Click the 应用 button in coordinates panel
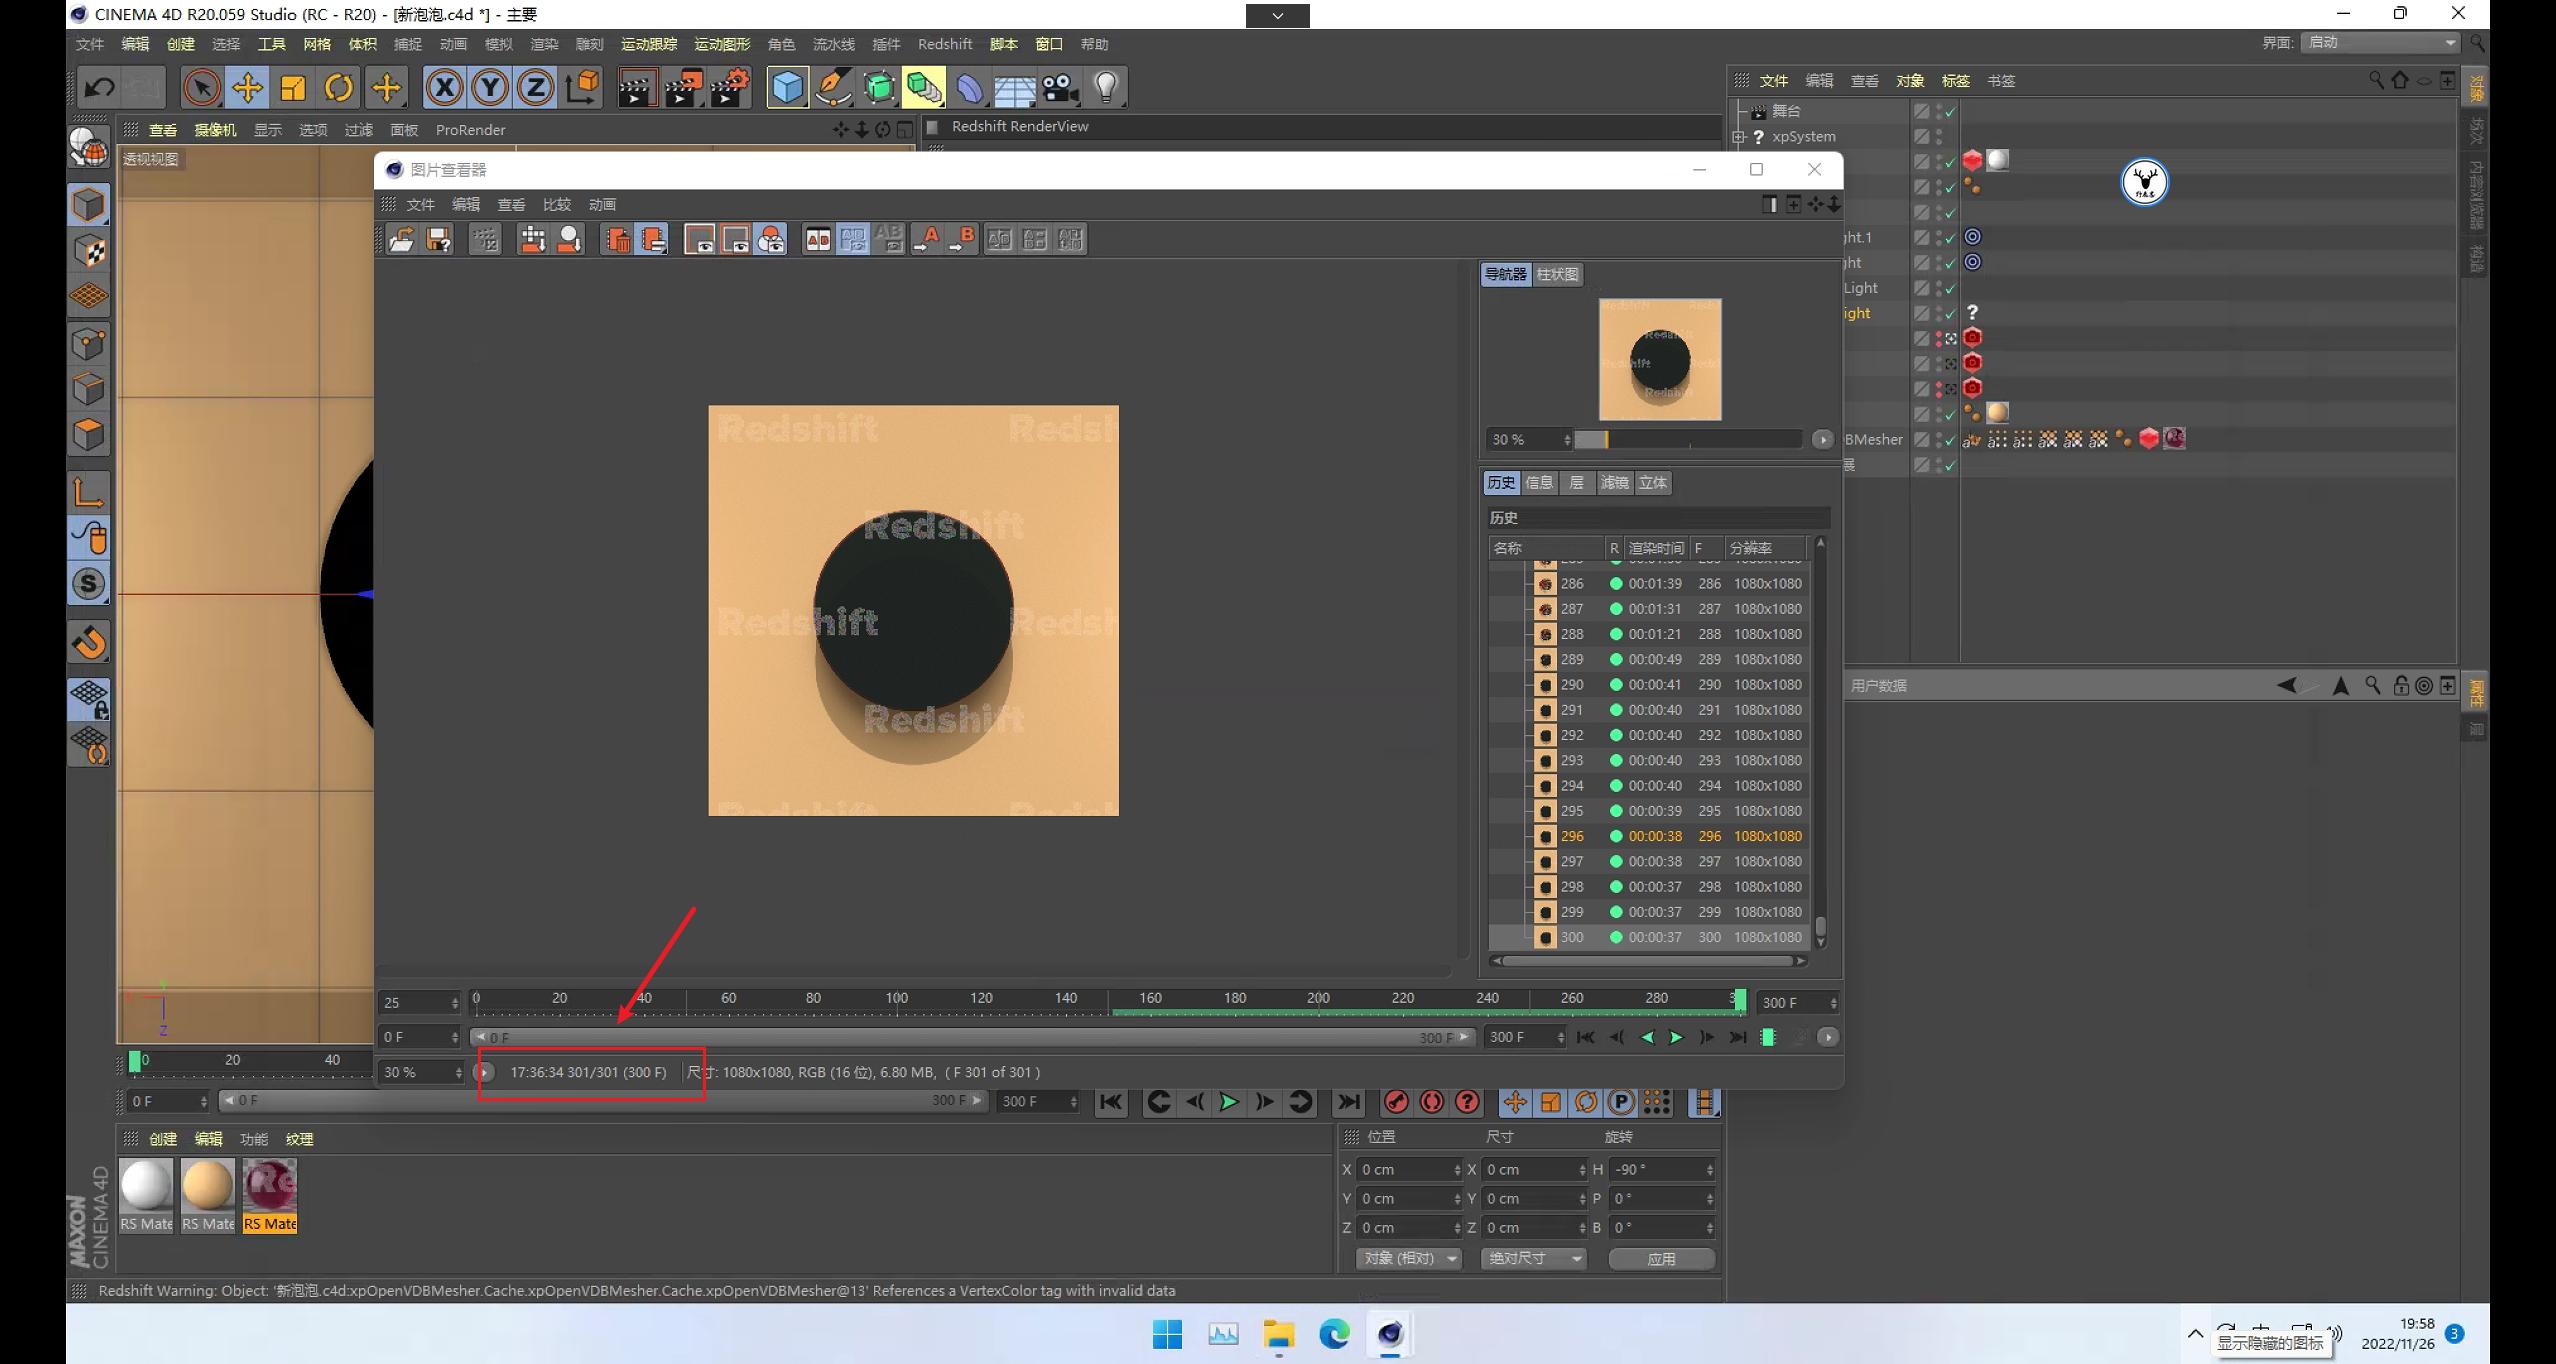The height and width of the screenshot is (1364, 2556). 1661,1258
